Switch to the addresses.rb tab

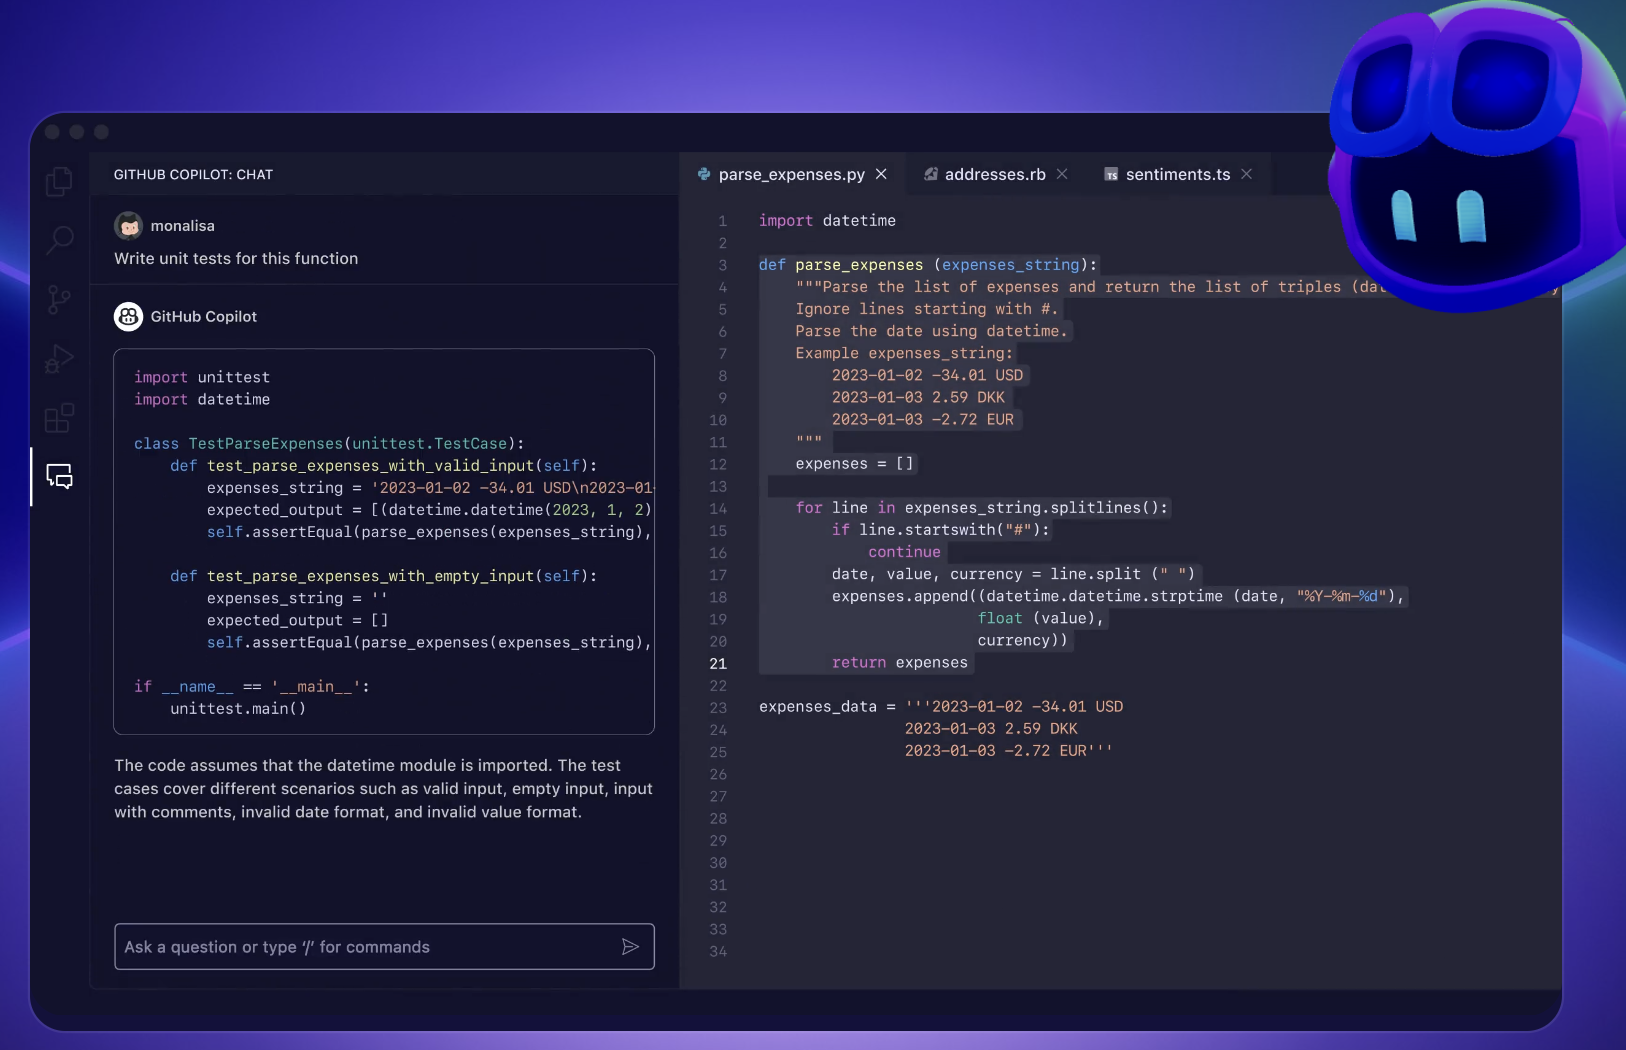point(995,174)
